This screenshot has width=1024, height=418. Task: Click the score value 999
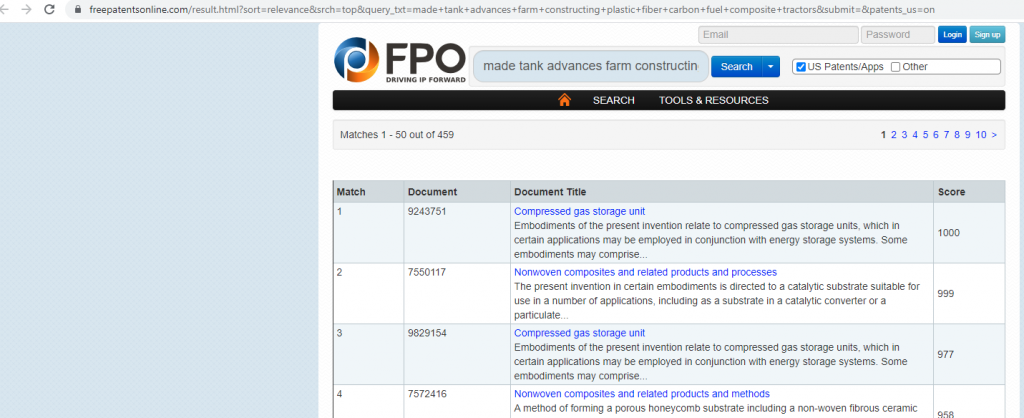[x=946, y=294]
